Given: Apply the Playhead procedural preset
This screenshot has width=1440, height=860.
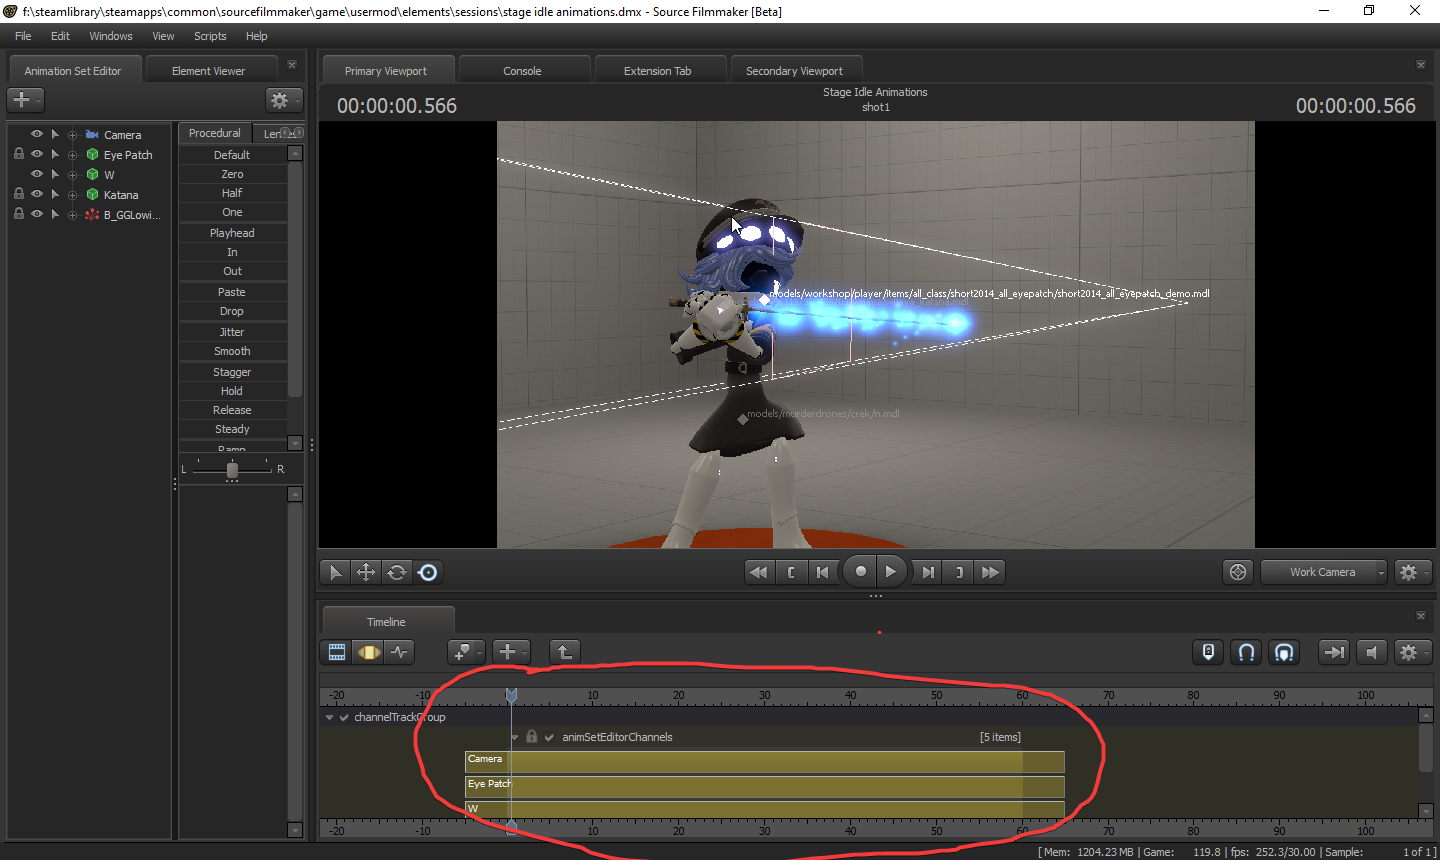Looking at the screenshot, I should (x=232, y=233).
